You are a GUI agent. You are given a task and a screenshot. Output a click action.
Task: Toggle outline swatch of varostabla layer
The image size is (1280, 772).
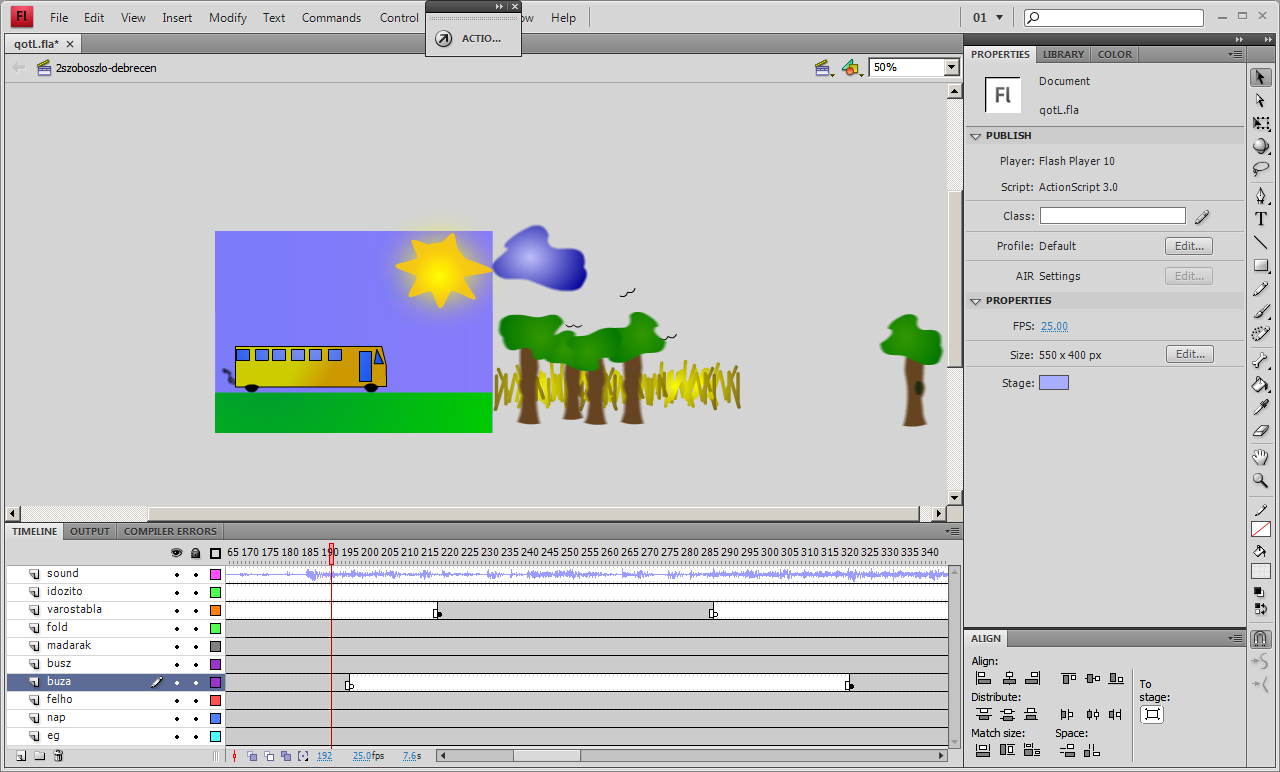pos(215,611)
